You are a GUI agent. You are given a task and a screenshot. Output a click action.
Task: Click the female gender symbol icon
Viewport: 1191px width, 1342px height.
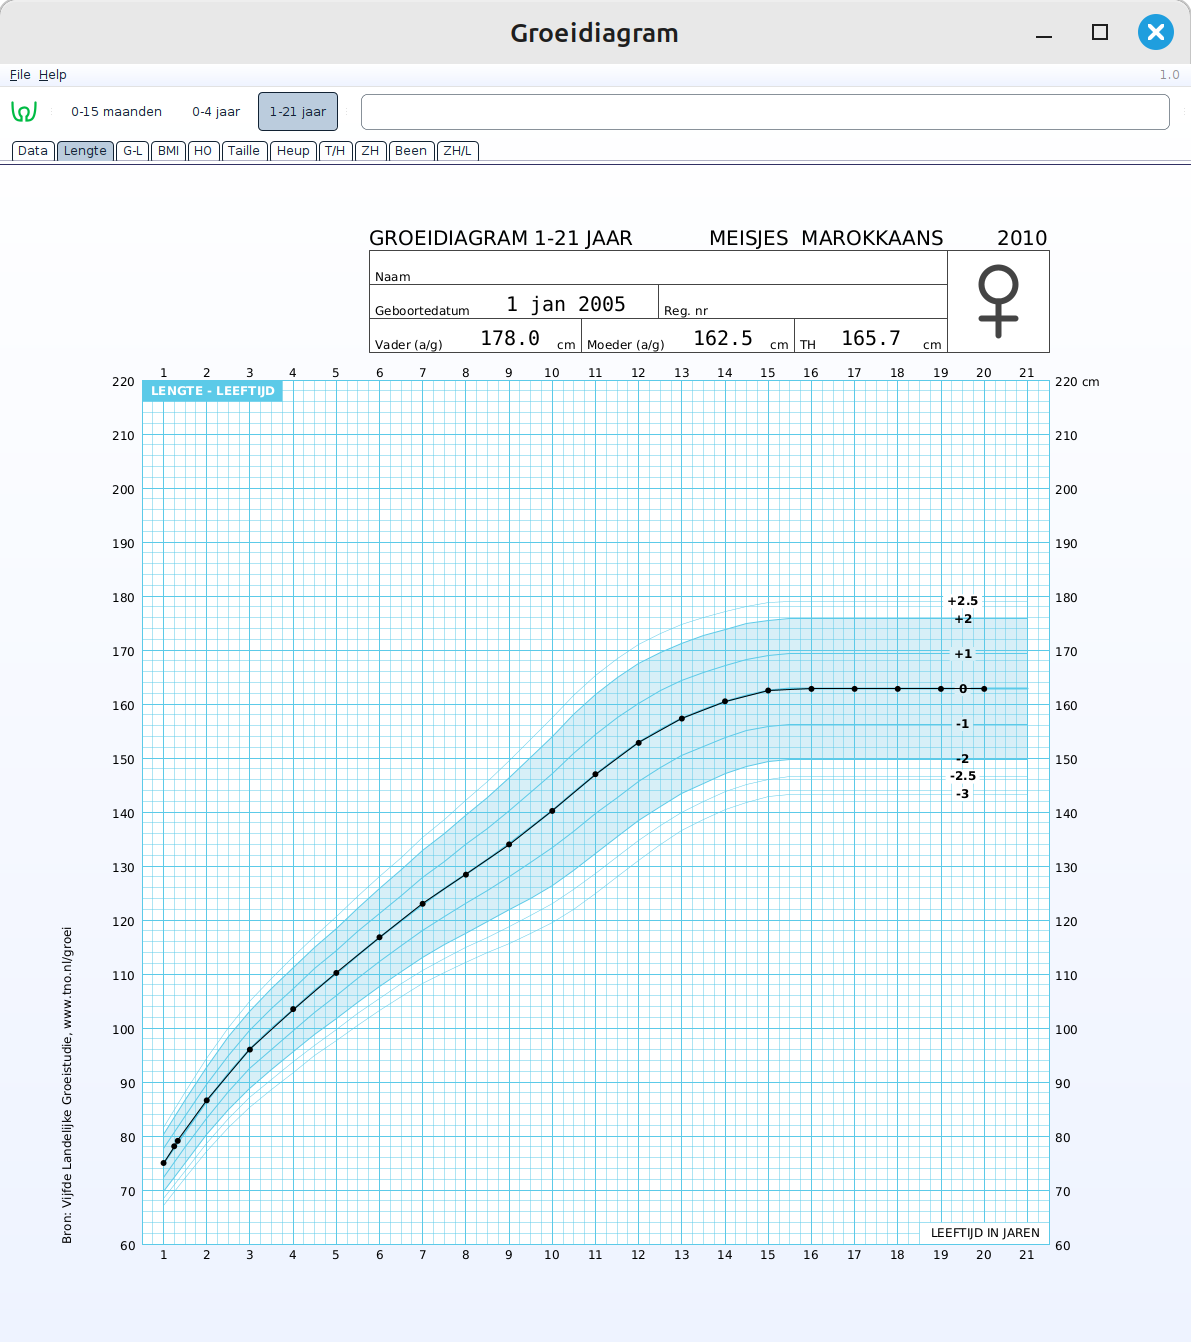pos(998,301)
